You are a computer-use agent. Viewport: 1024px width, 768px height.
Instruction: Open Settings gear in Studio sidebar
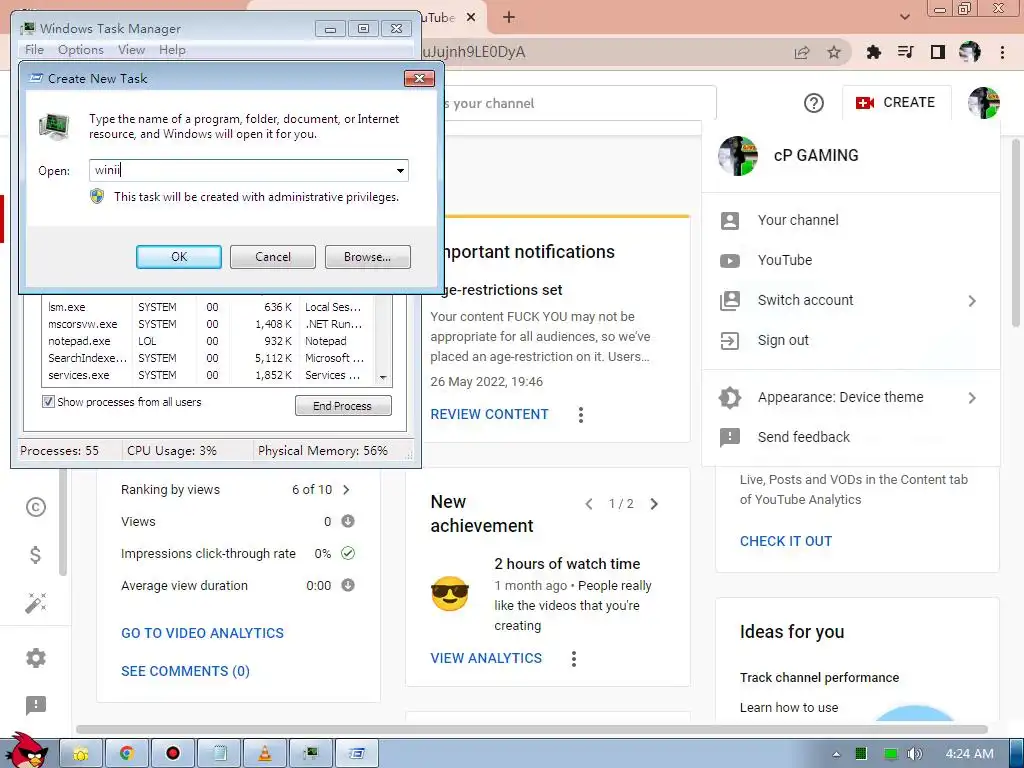pyautogui.click(x=36, y=658)
